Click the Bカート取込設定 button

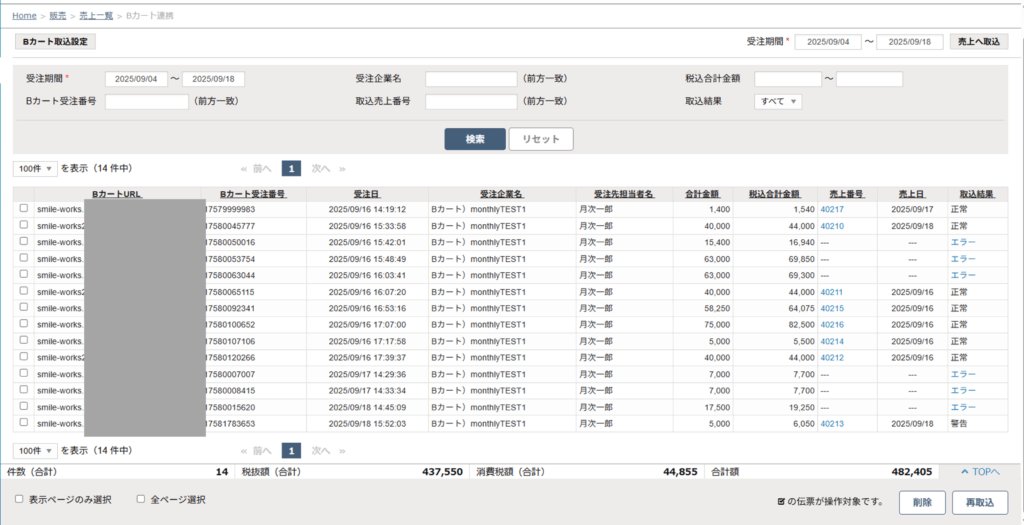pyautogui.click(x=55, y=43)
